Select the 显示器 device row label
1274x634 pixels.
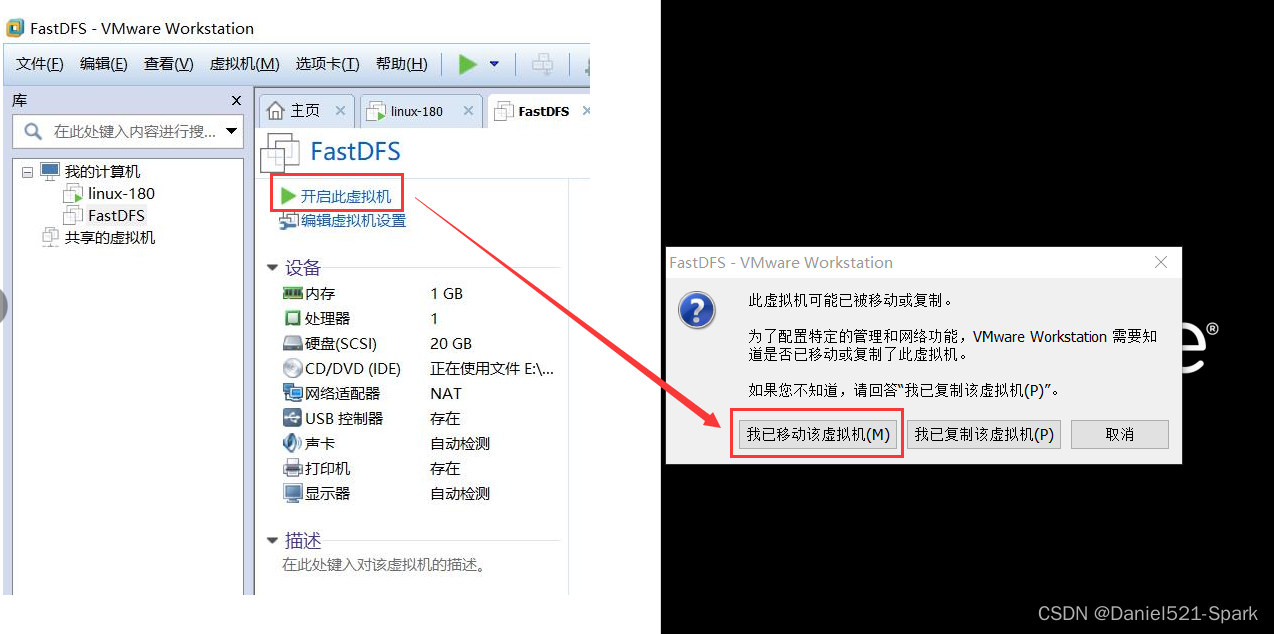point(328,494)
